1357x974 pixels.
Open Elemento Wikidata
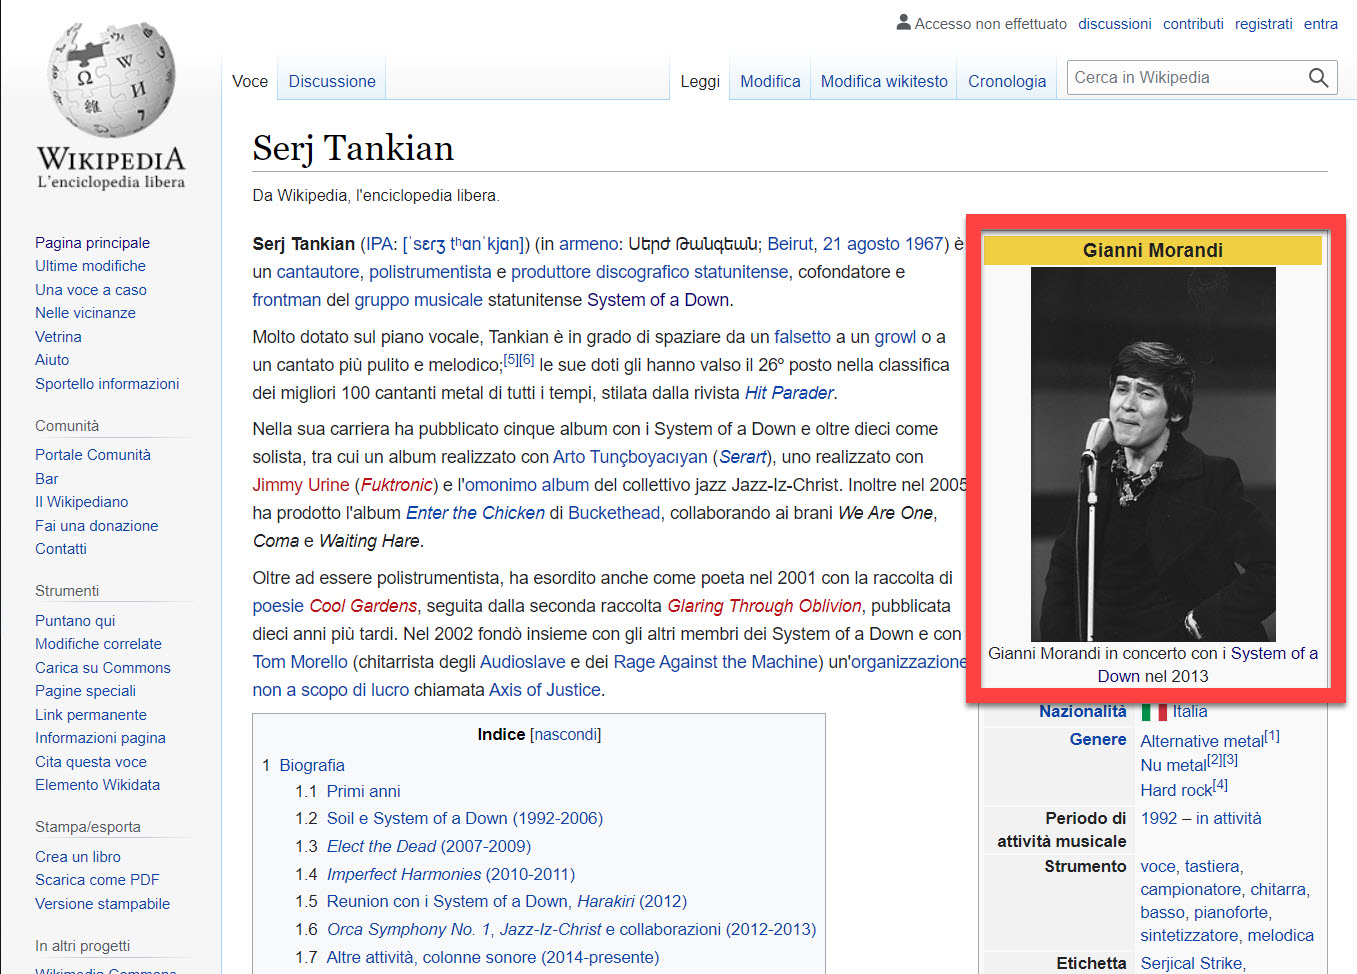(x=97, y=785)
